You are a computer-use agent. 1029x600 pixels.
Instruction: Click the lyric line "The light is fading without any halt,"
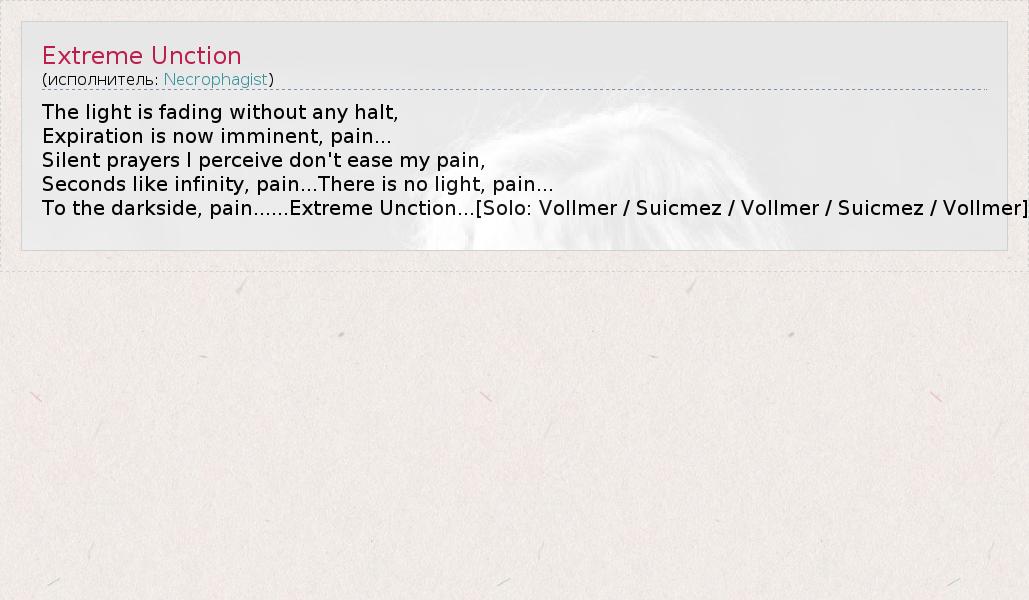point(220,112)
